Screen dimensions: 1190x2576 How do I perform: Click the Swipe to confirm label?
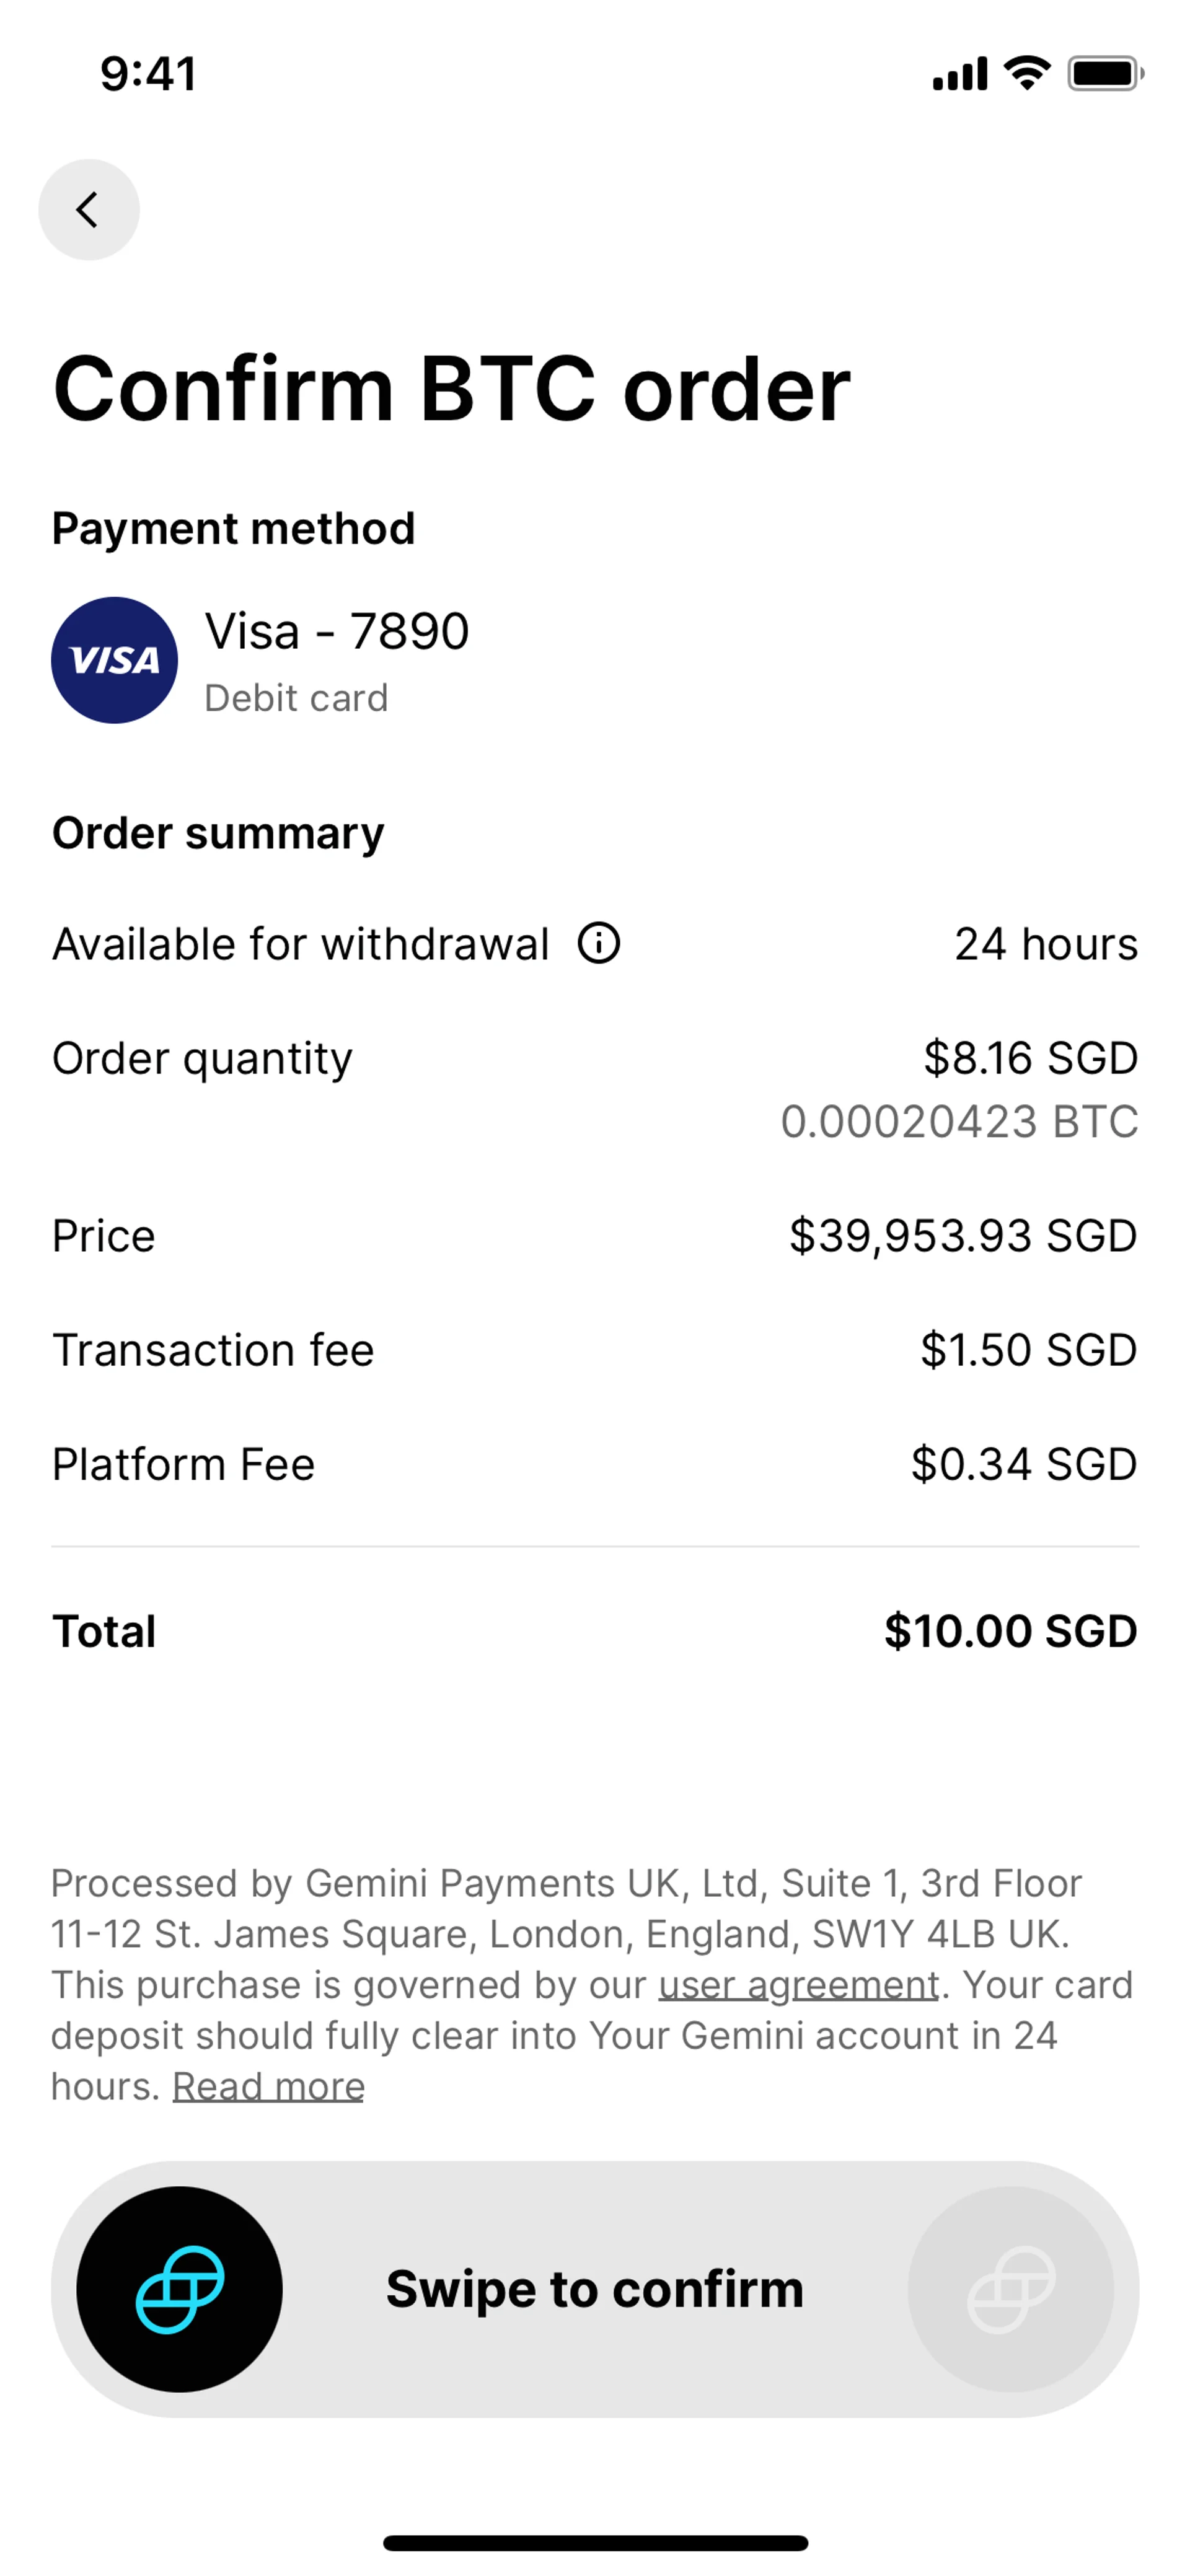[x=595, y=2289]
